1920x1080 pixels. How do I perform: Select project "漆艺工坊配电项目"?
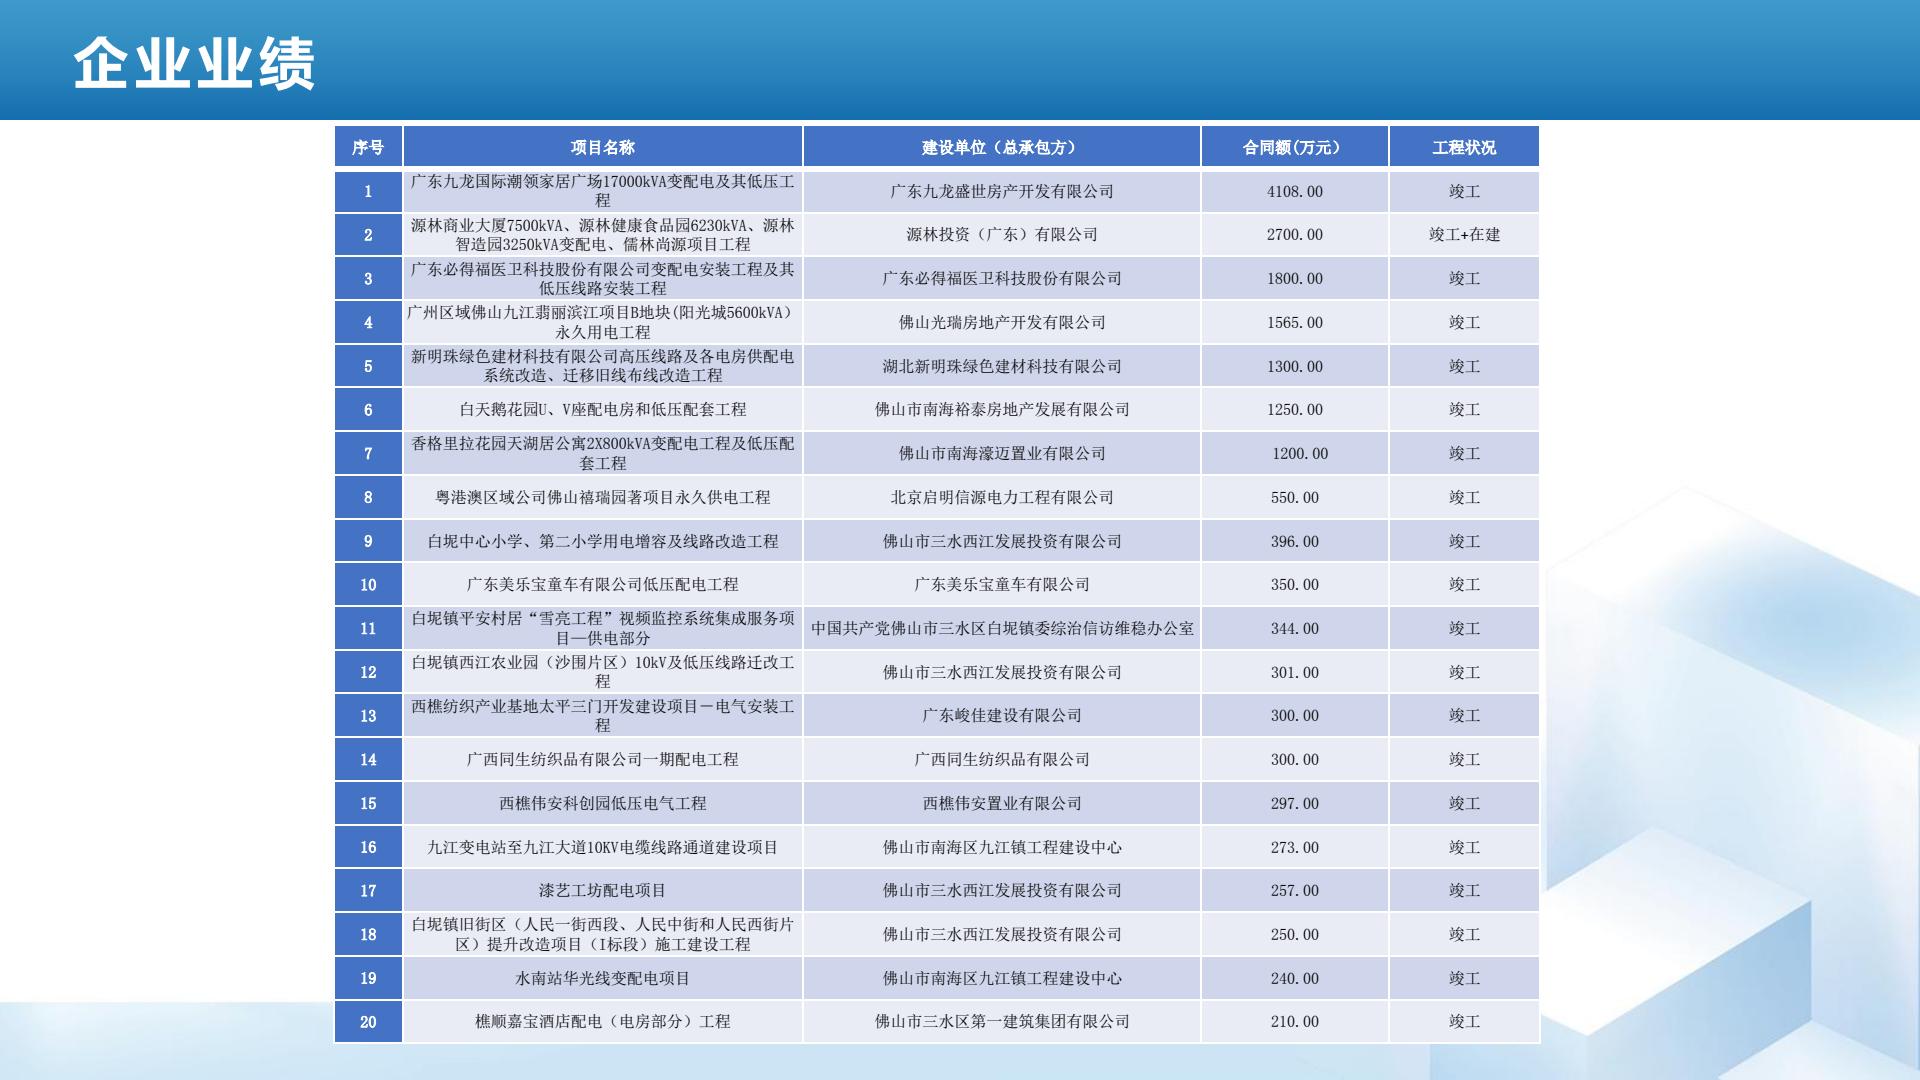(603, 890)
